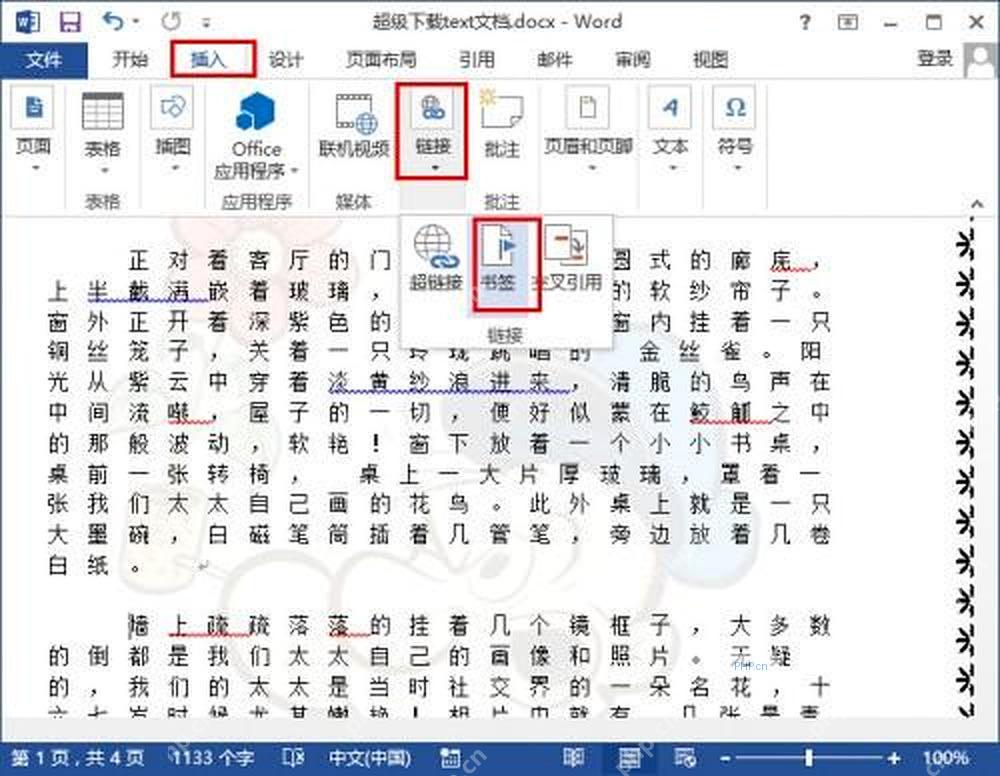Select the 插入 (Insert) tab
Image resolution: width=1000 pixels, height=776 pixels.
tap(209, 60)
